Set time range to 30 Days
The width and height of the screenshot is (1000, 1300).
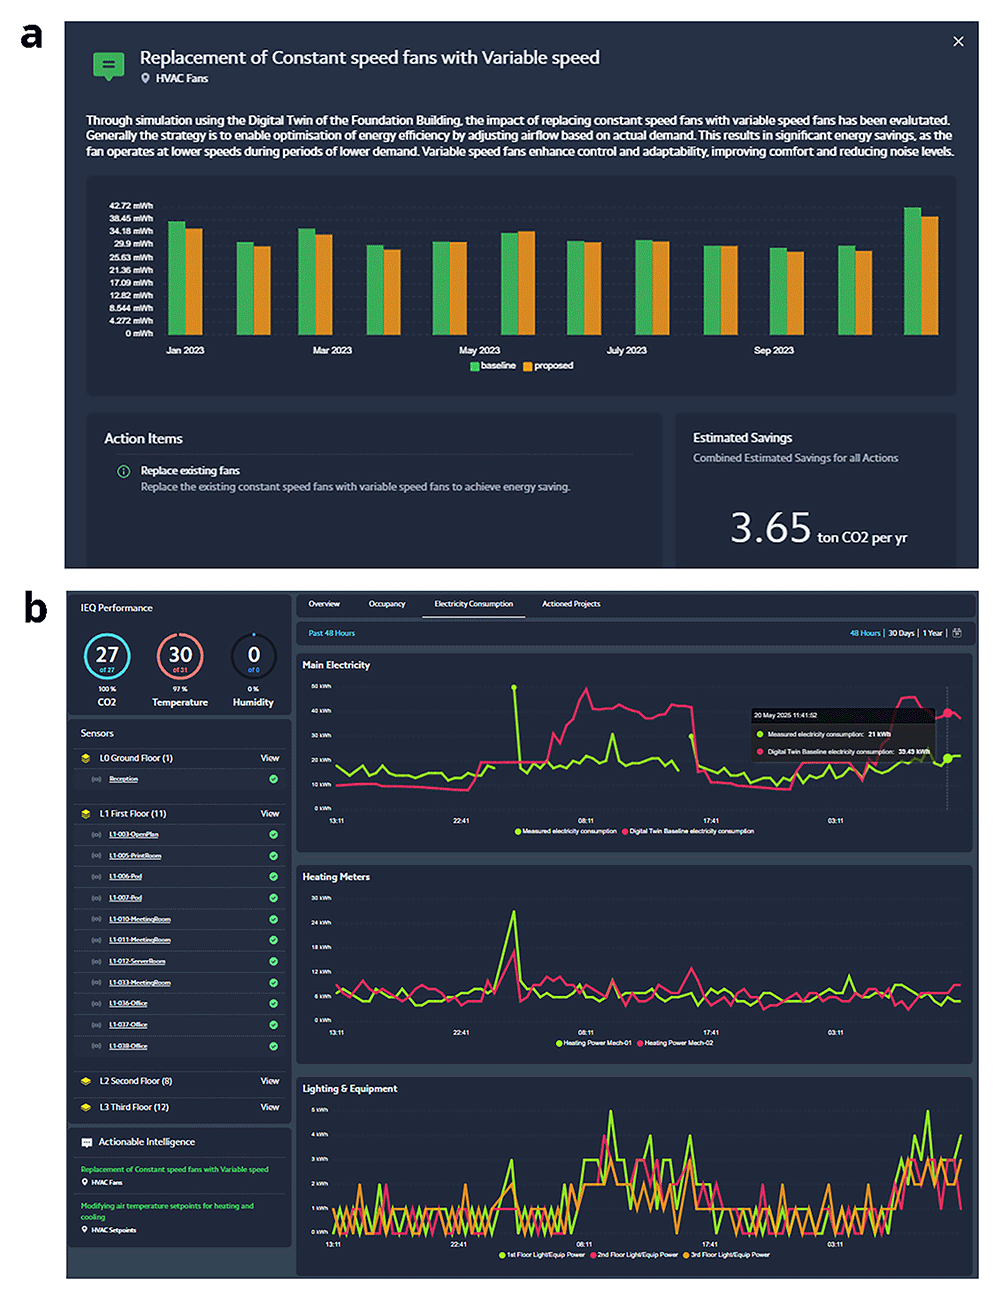point(901,633)
